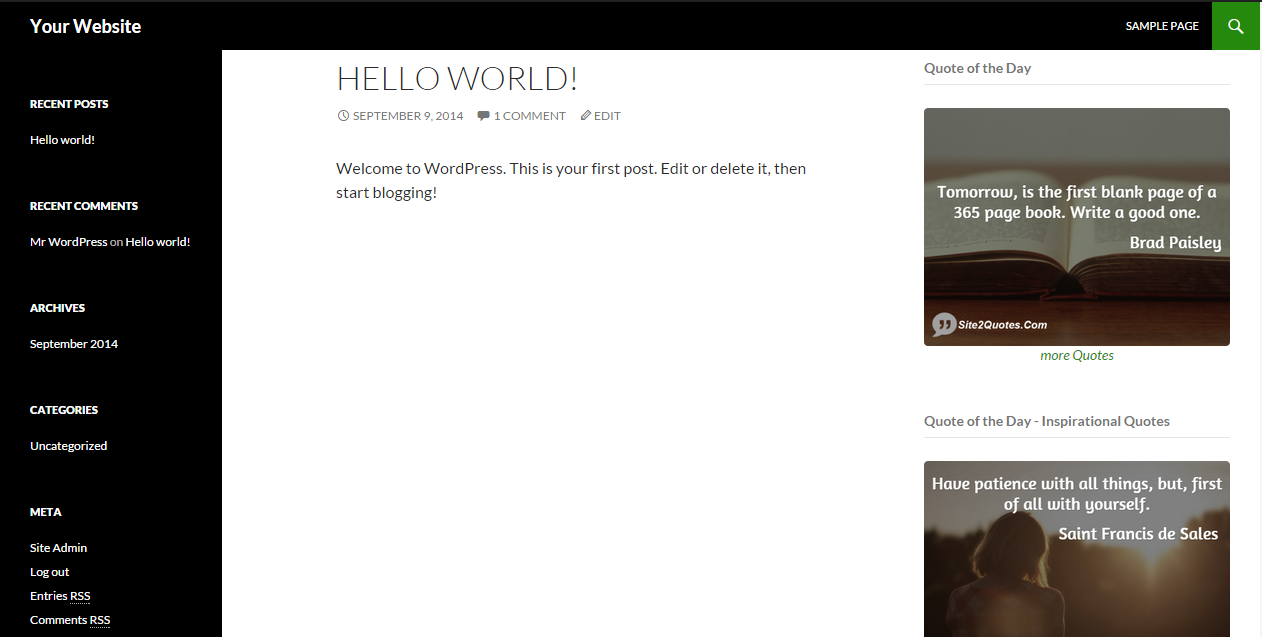Click the comment bubble icon

[x=483, y=116]
